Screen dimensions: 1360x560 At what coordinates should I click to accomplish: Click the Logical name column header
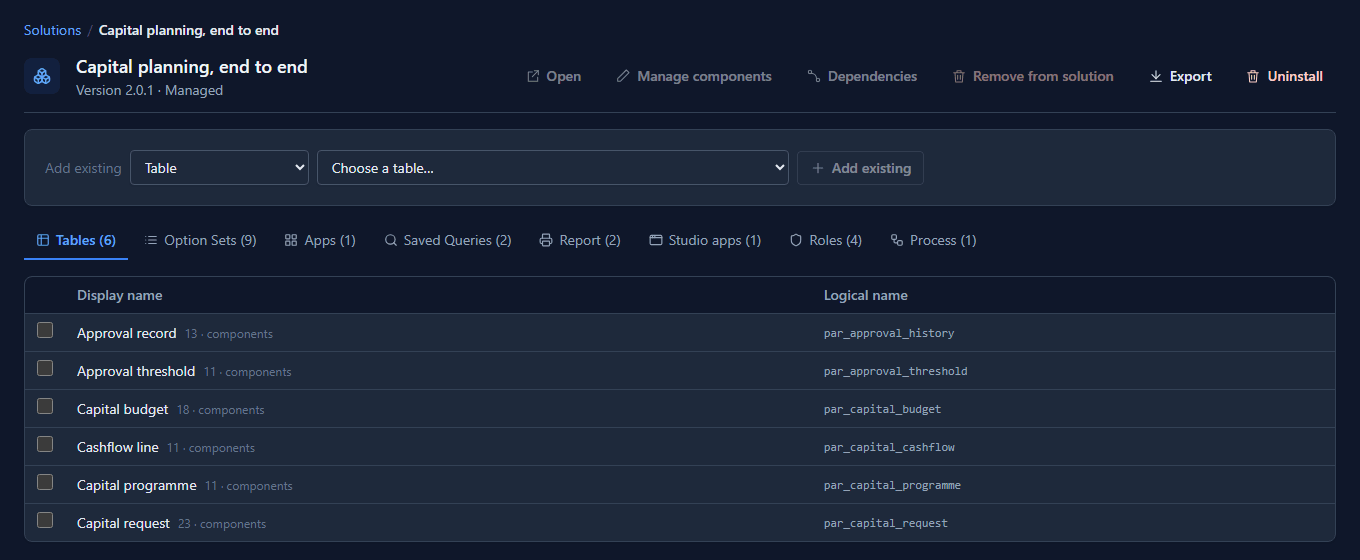click(866, 295)
